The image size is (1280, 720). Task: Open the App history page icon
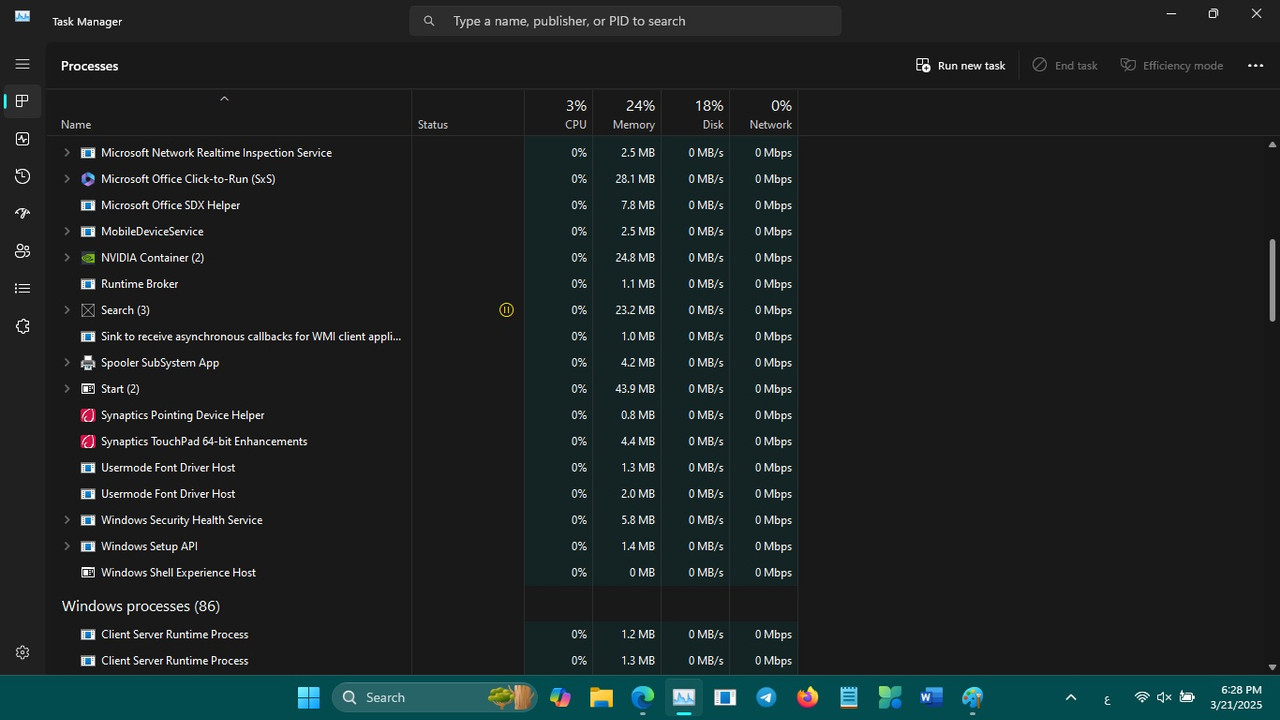click(x=22, y=176)
